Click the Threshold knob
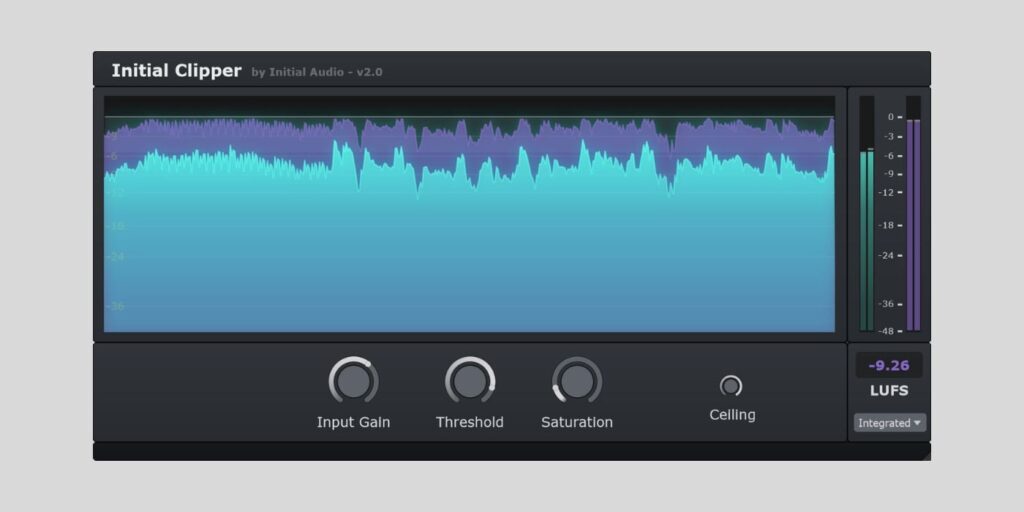Viewport: 1024px width, 512px height. tap(470, 381)
